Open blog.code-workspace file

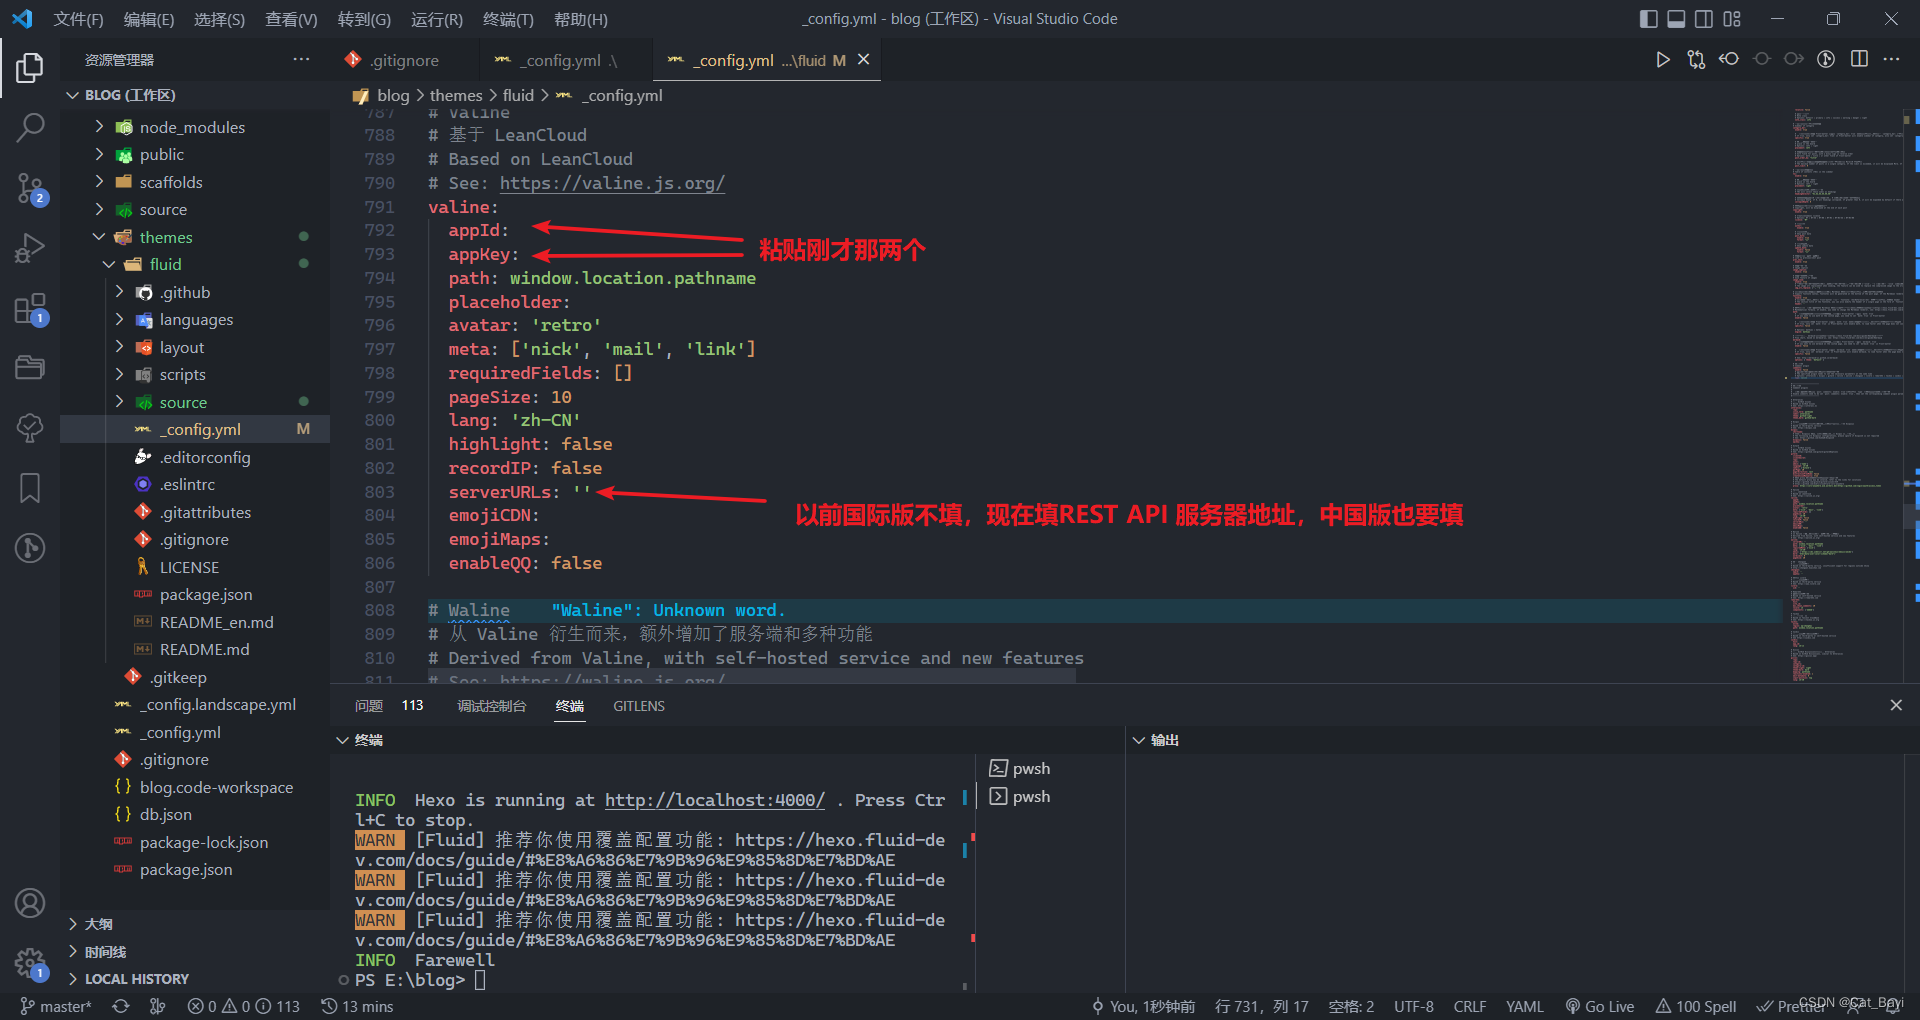(216, 787)
